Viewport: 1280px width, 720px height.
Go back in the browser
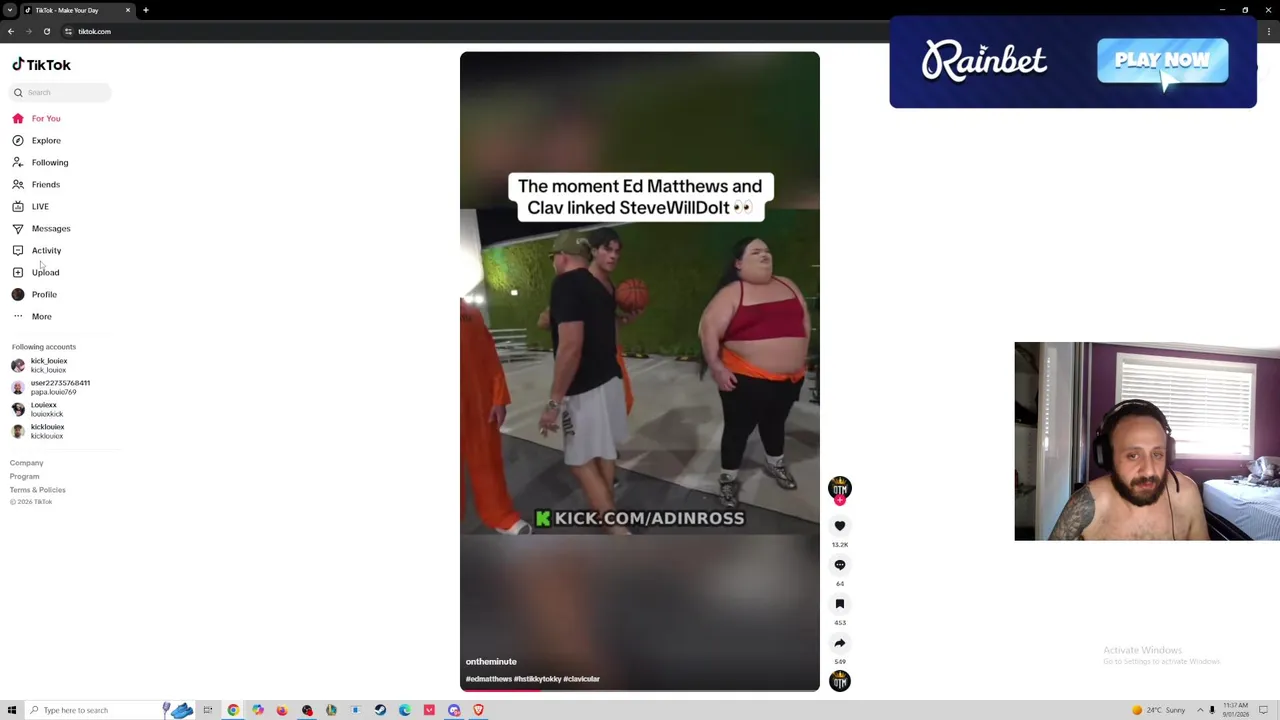tap(11, 31)
